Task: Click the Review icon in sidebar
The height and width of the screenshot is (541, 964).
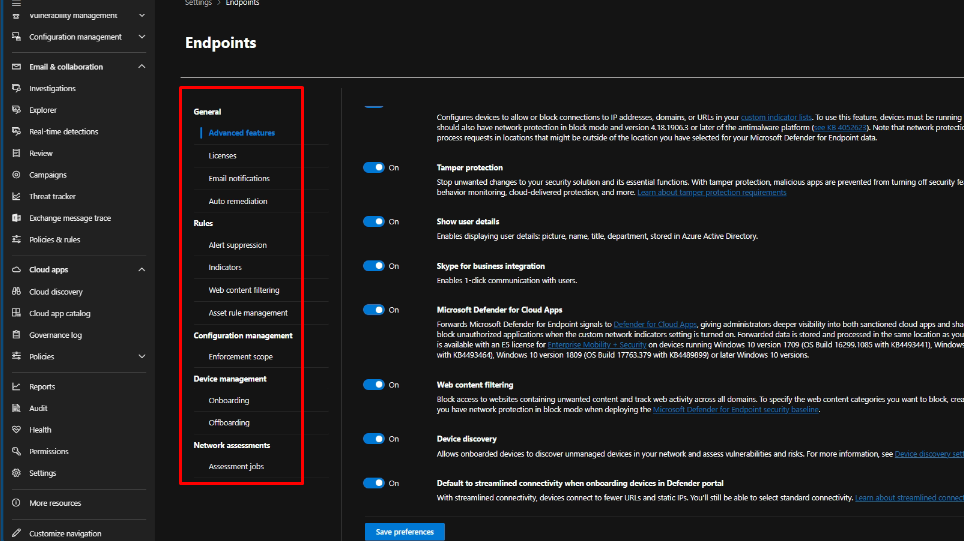Action: pos(17,153)
